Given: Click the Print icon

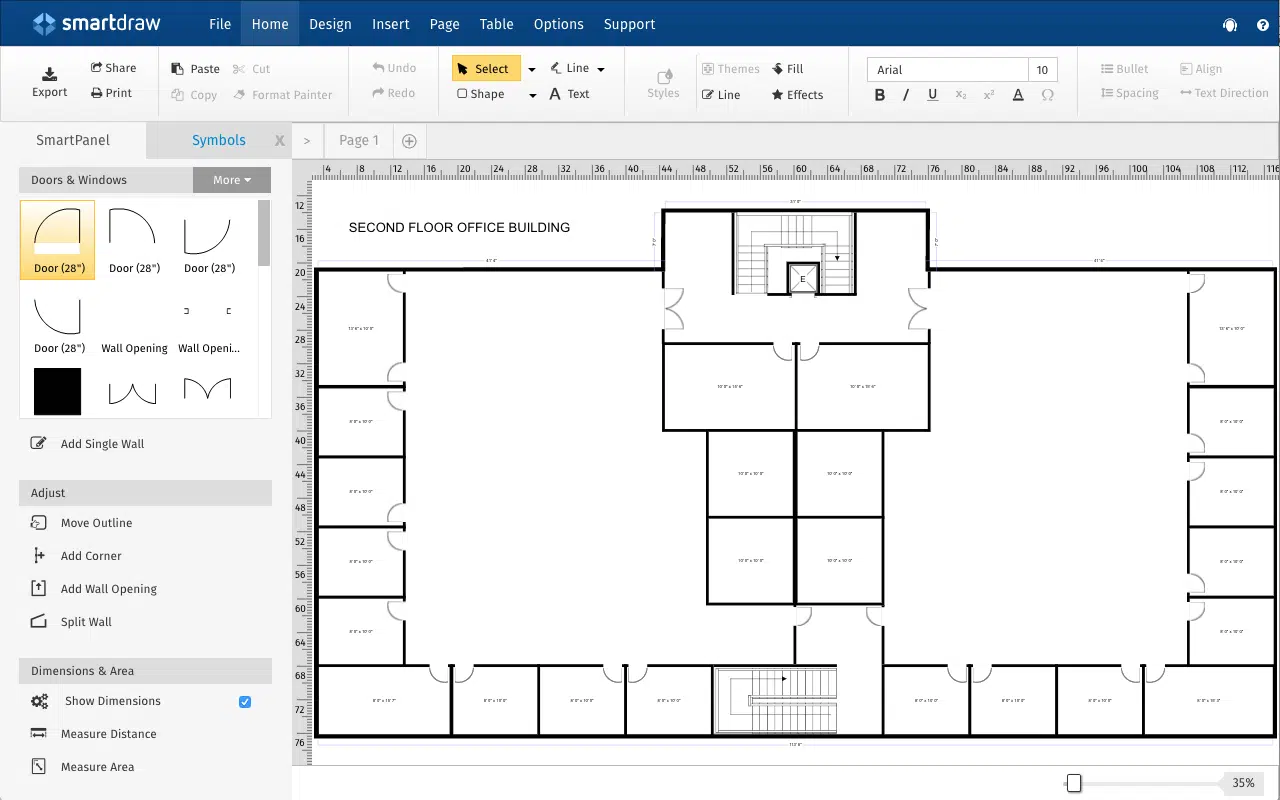Looking at the screenshot, I should [x=97, y=93].
